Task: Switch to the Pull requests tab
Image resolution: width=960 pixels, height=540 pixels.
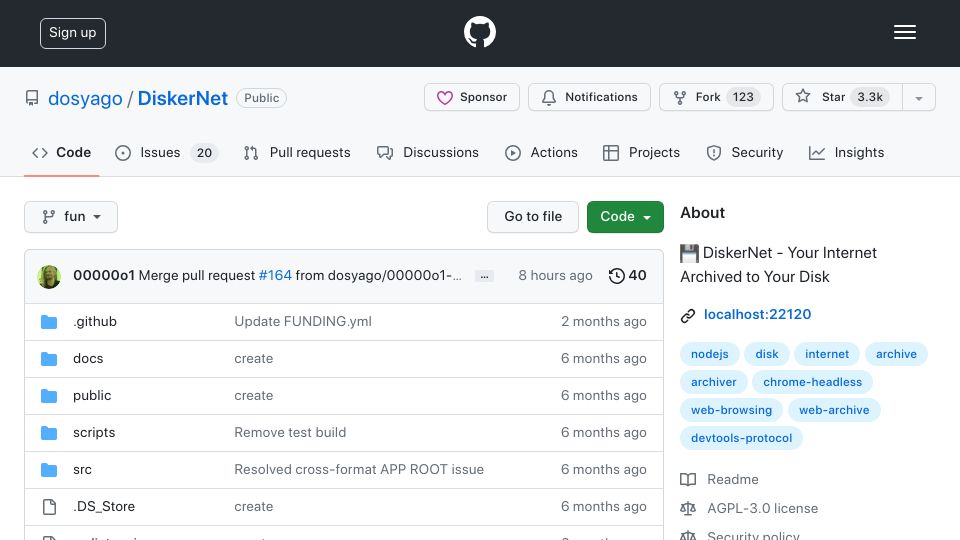Action: click(297, 152)
